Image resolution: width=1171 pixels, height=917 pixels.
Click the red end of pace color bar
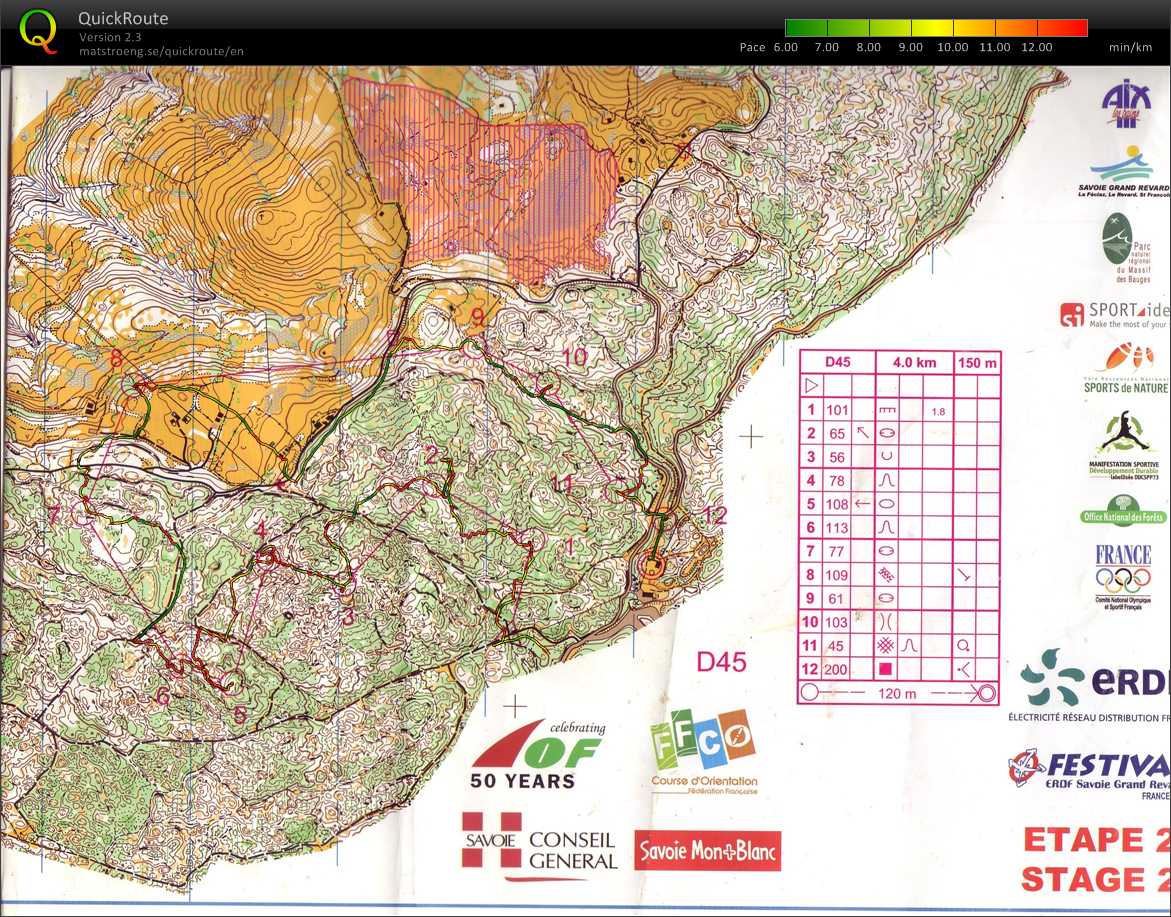[1075, 28]
